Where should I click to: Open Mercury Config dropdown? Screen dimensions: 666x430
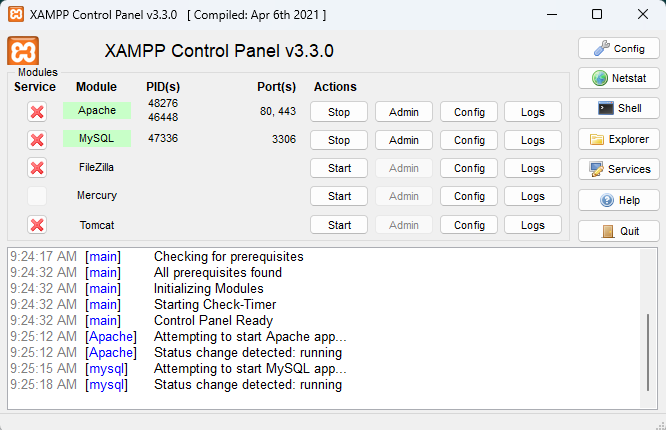click(469, 196)
